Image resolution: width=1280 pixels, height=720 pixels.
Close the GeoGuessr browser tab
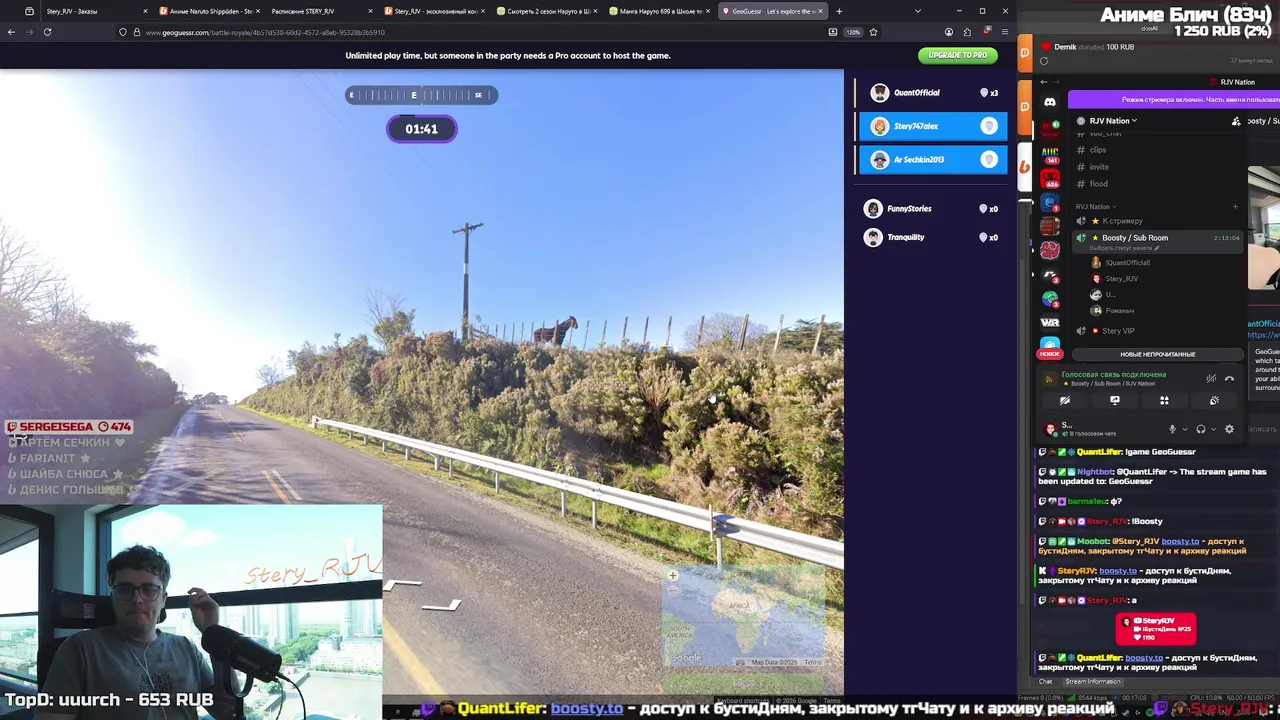coord(822,11)
